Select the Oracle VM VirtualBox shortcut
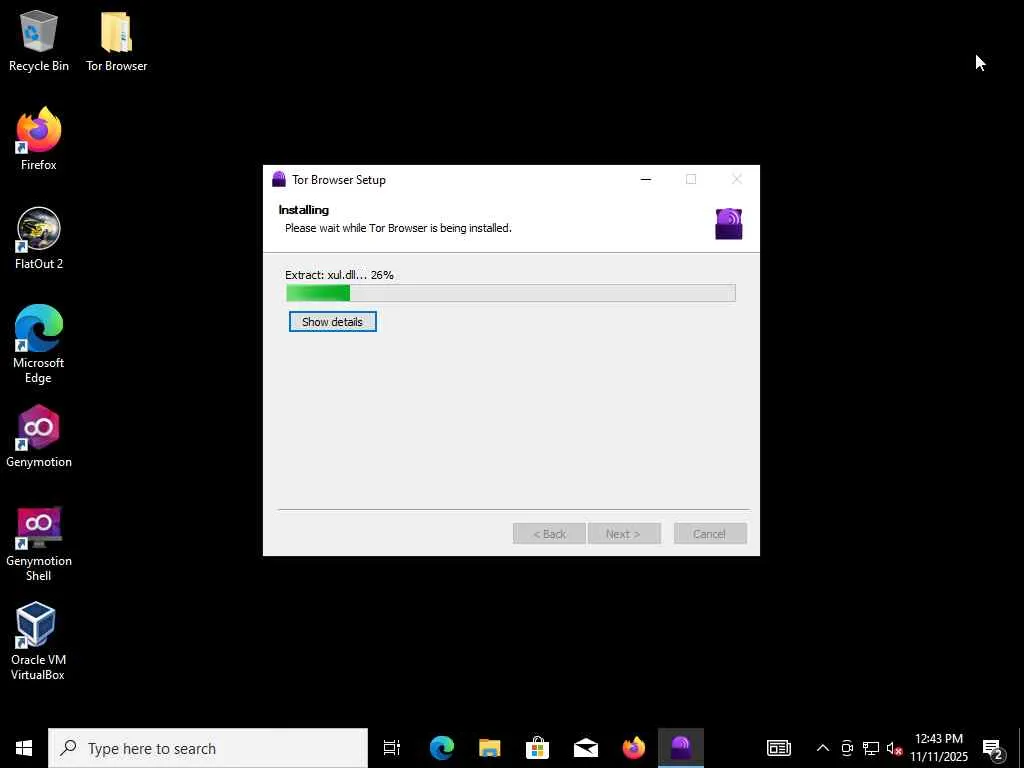This screenshot has width=1024, height=768. click(39, 642)
